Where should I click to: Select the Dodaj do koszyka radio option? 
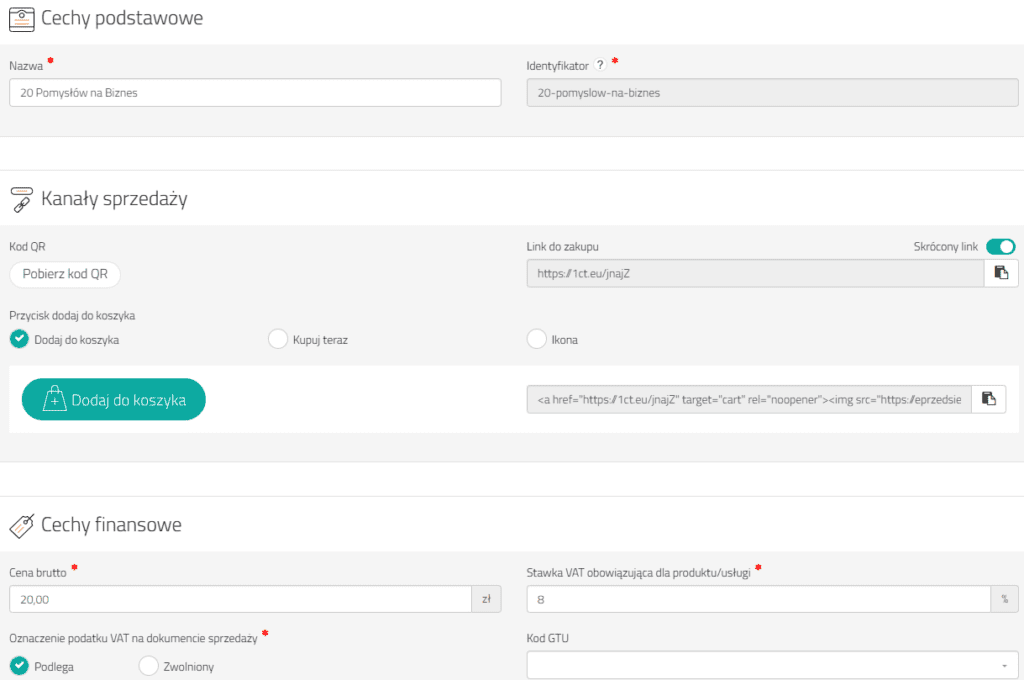point(19,339)
